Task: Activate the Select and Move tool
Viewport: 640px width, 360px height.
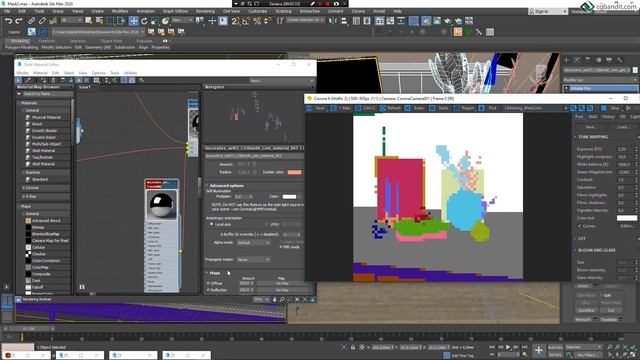Action: pyautogui.click(x=133, y=21)
